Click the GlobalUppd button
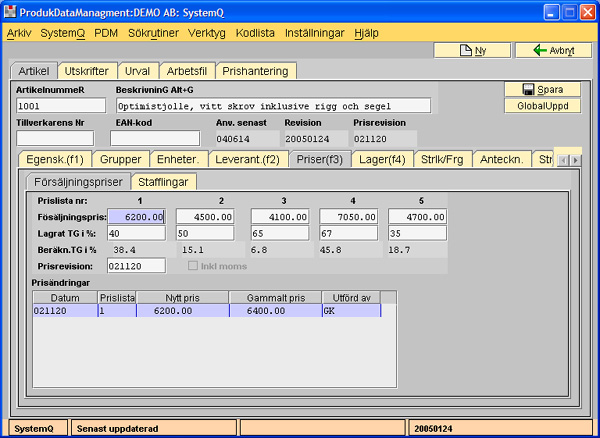This screenshot has height=438, width=600. point(543,106)
